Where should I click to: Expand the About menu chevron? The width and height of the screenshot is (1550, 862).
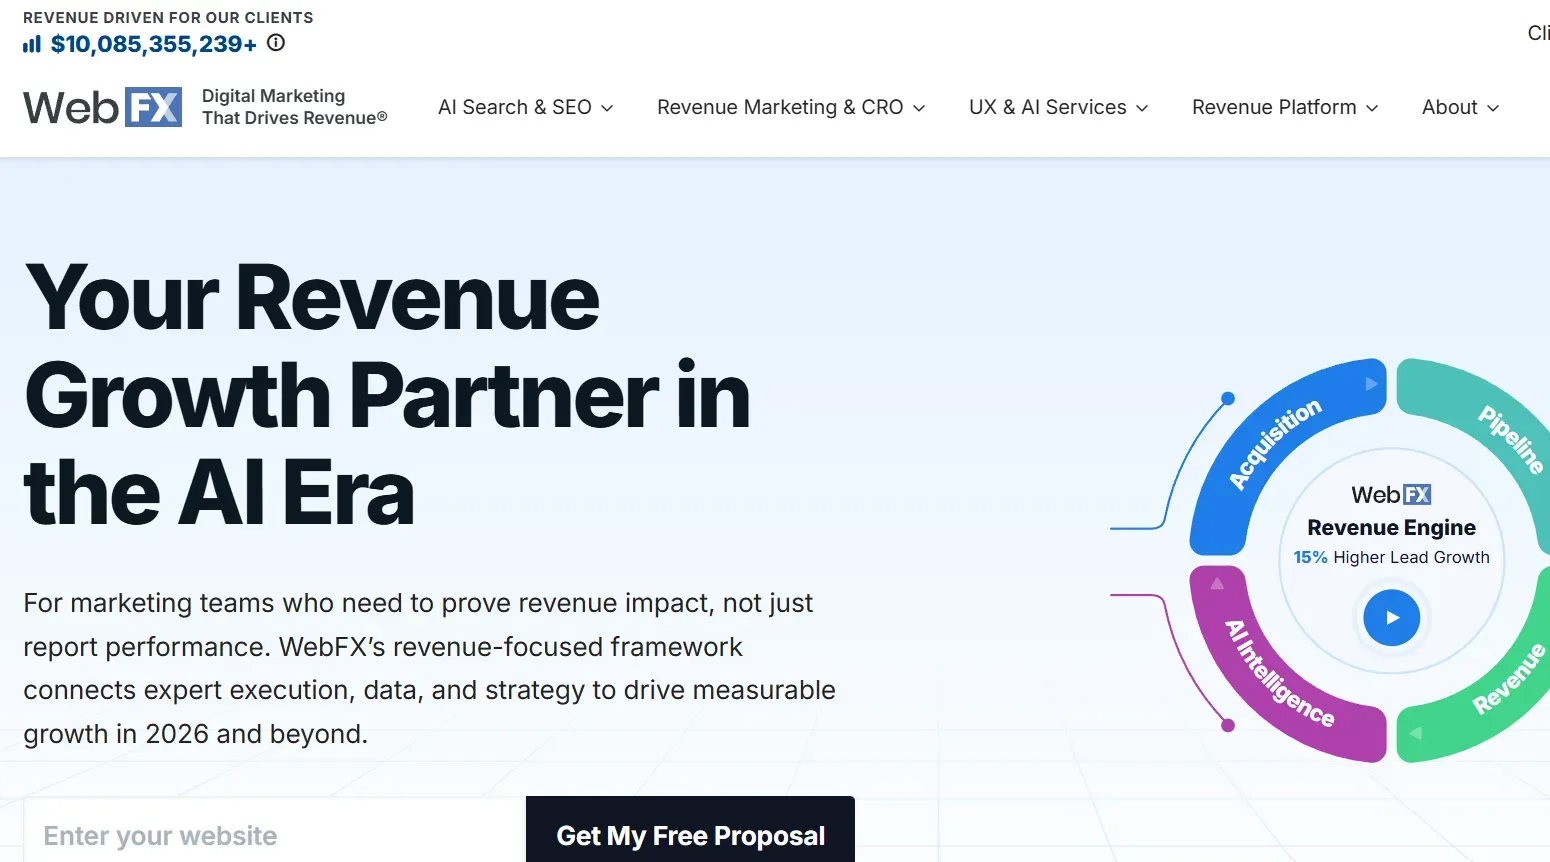click(x=1493, y=108)
